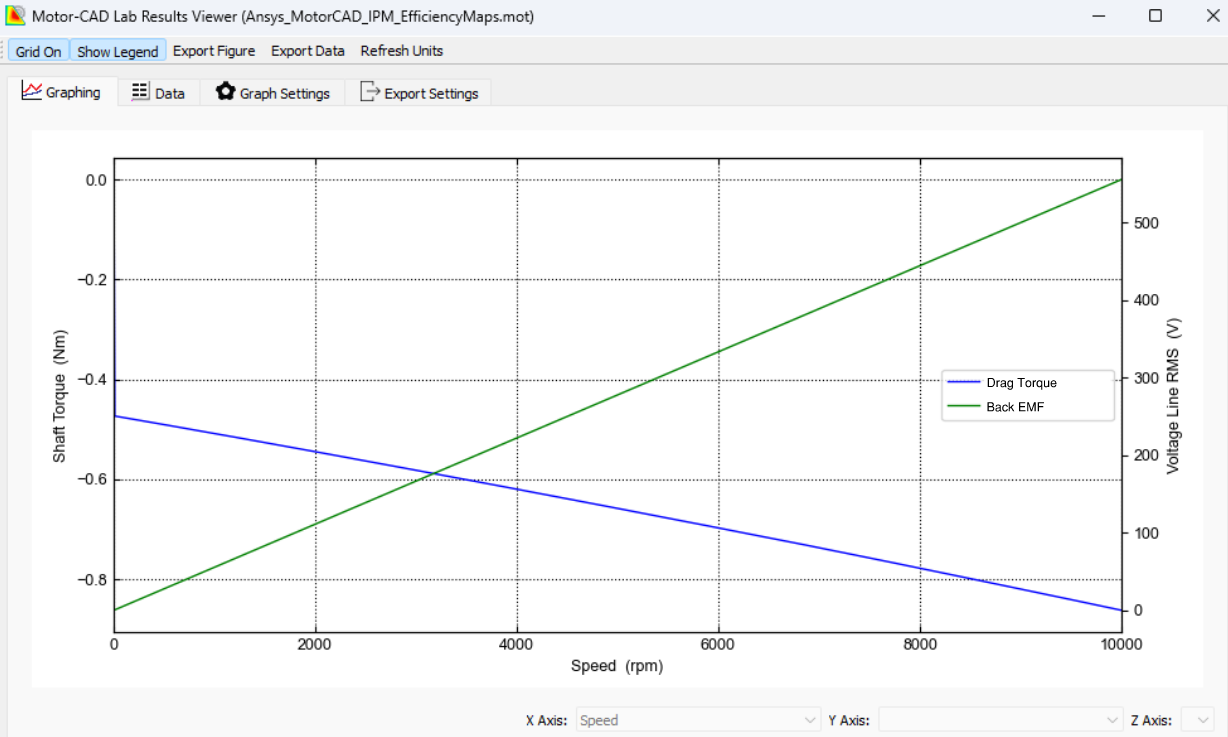Toggle Grid On off
This screenshot has height=737, width=1228.
click(x=37, y=50)
